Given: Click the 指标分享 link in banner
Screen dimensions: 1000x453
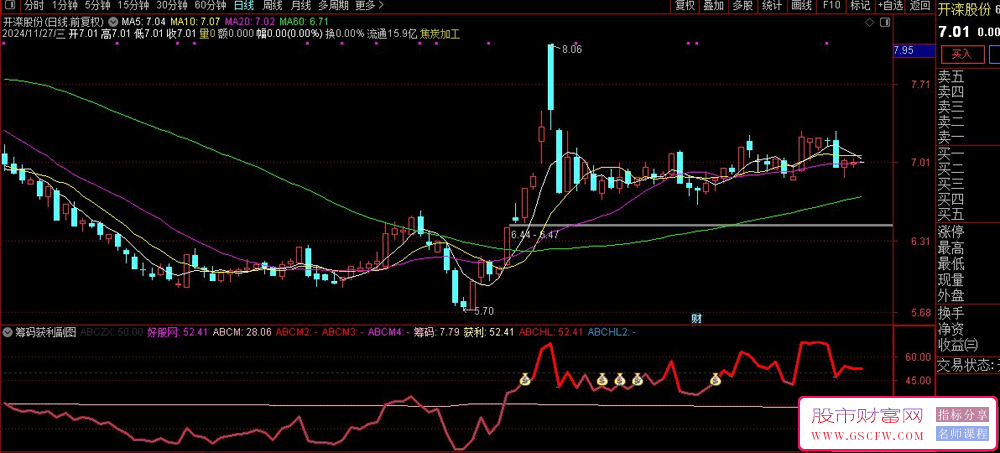Looking at the screenshot, I should [962, 415].
